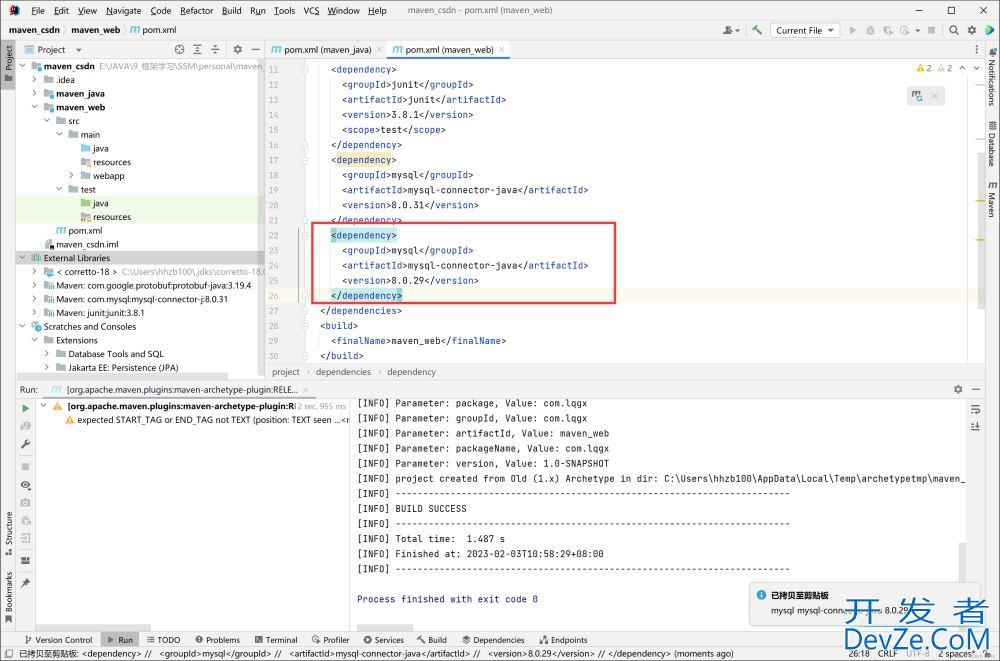Open editor tabs more-options menu
Screen dimensions: 1000x661
976,49
